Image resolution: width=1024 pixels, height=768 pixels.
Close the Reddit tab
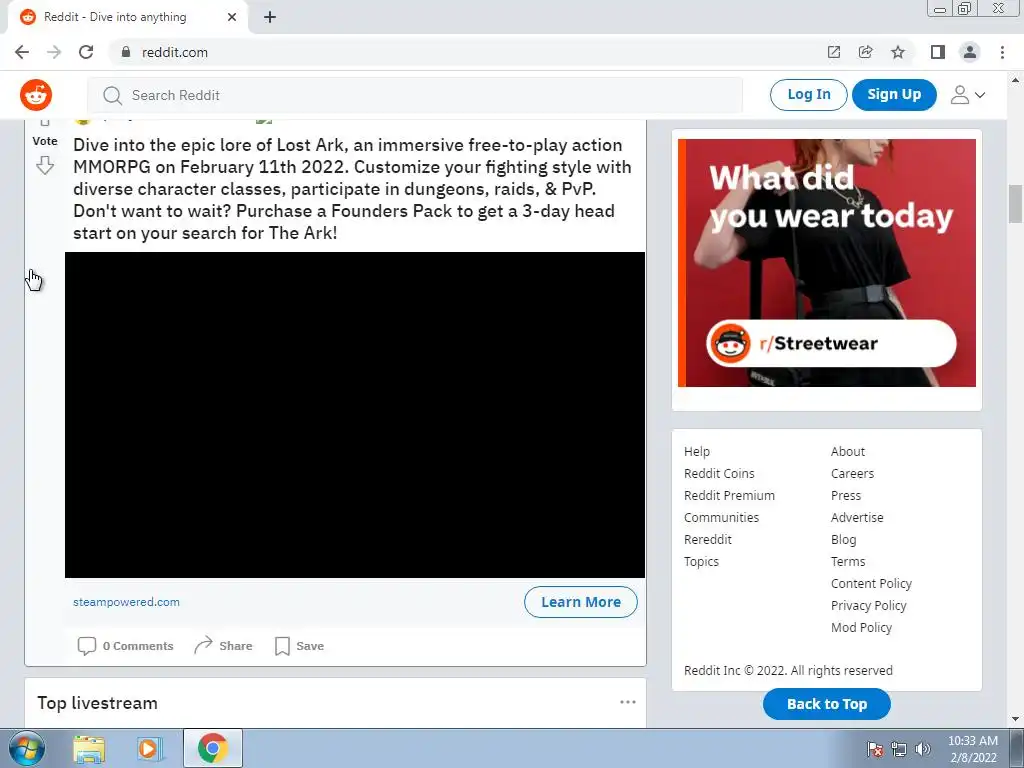click(x=232, y=17)
